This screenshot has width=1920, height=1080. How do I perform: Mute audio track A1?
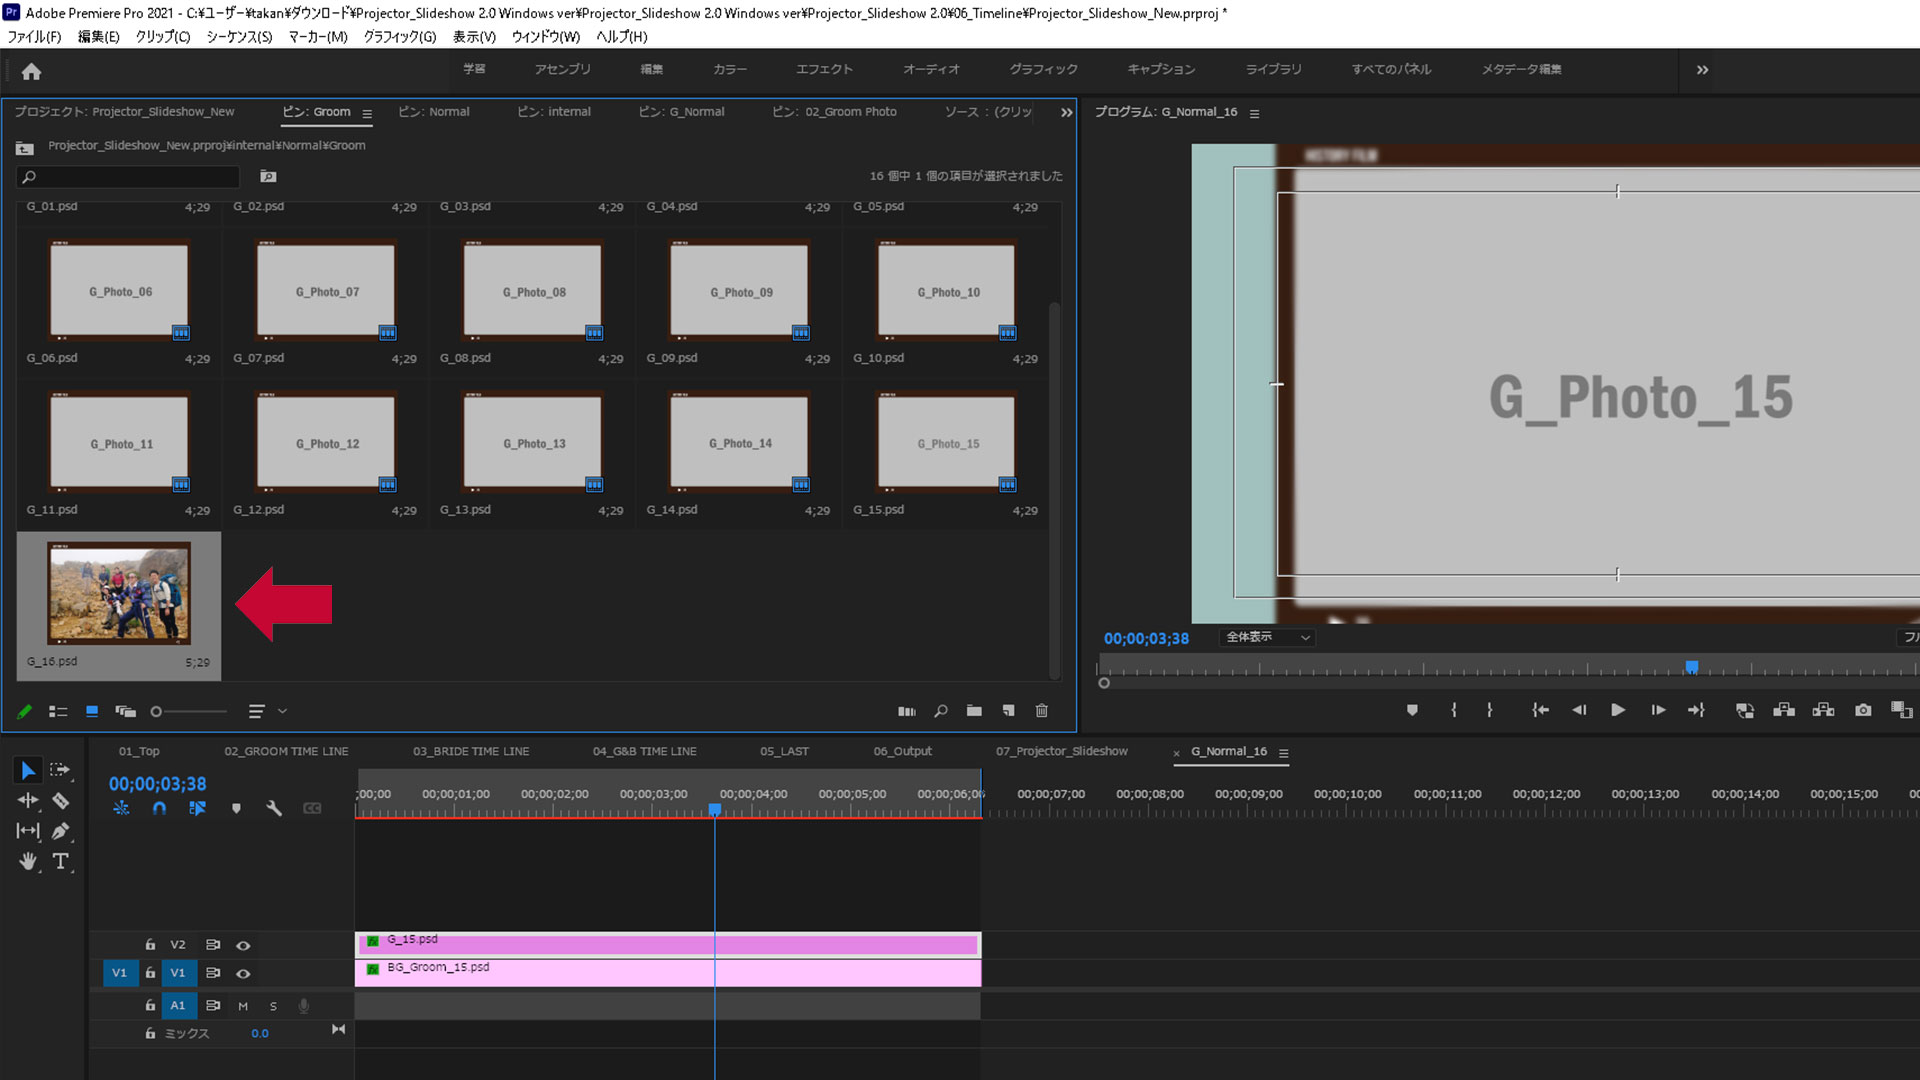click(243, 1006)
